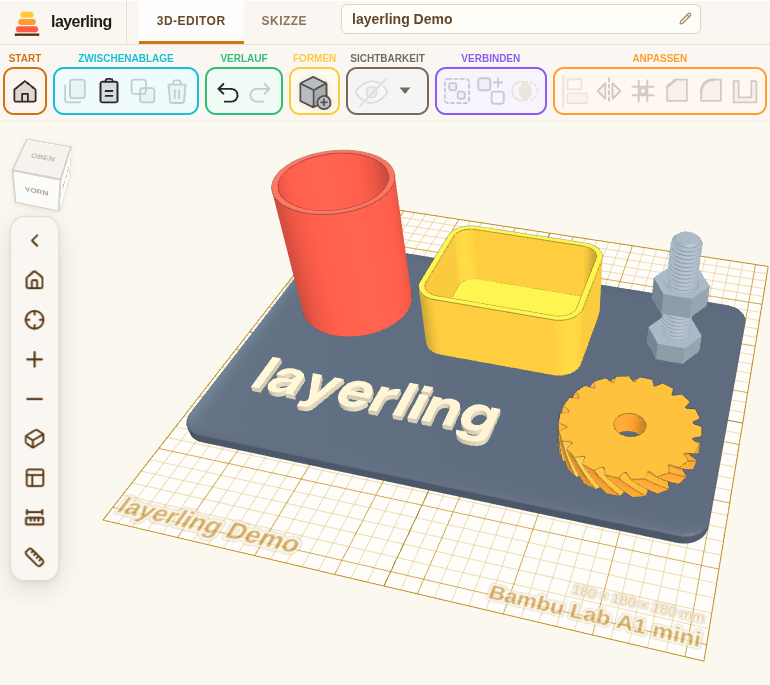Toggle visibility crossed-eye icon
770x685 pixels.
372,91
